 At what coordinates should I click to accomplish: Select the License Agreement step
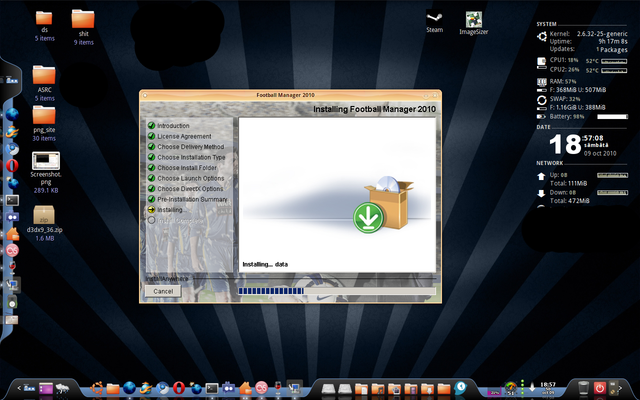(x=184, y=136)
